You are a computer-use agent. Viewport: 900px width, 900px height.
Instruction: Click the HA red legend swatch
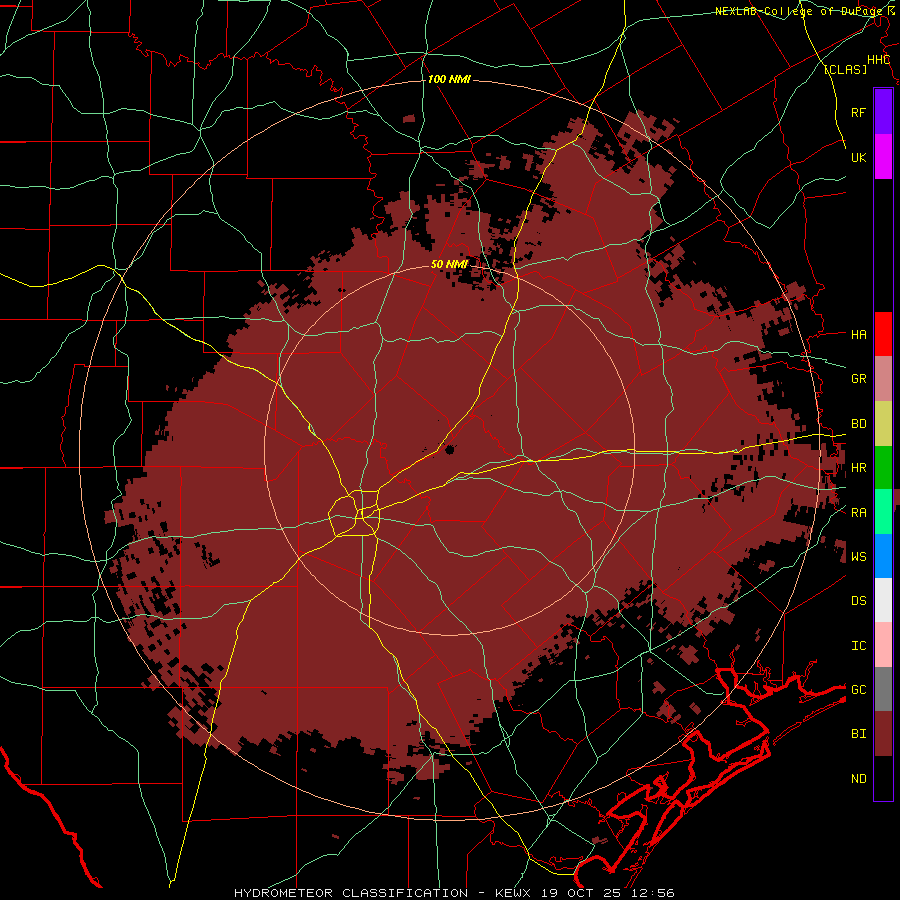point(883,334)
